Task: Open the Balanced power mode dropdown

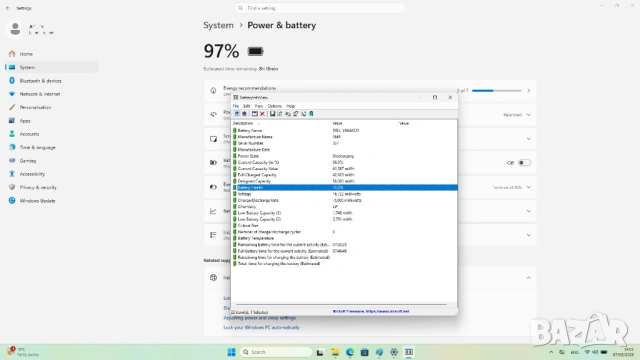Action: (x=517, y=115)
